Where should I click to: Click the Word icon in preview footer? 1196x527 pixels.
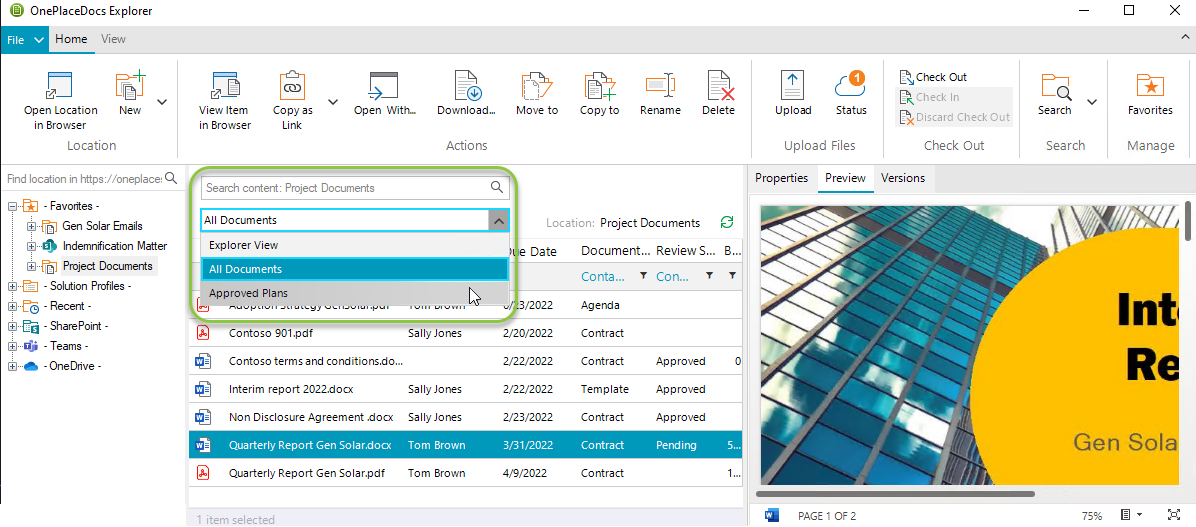pos(771,515)
